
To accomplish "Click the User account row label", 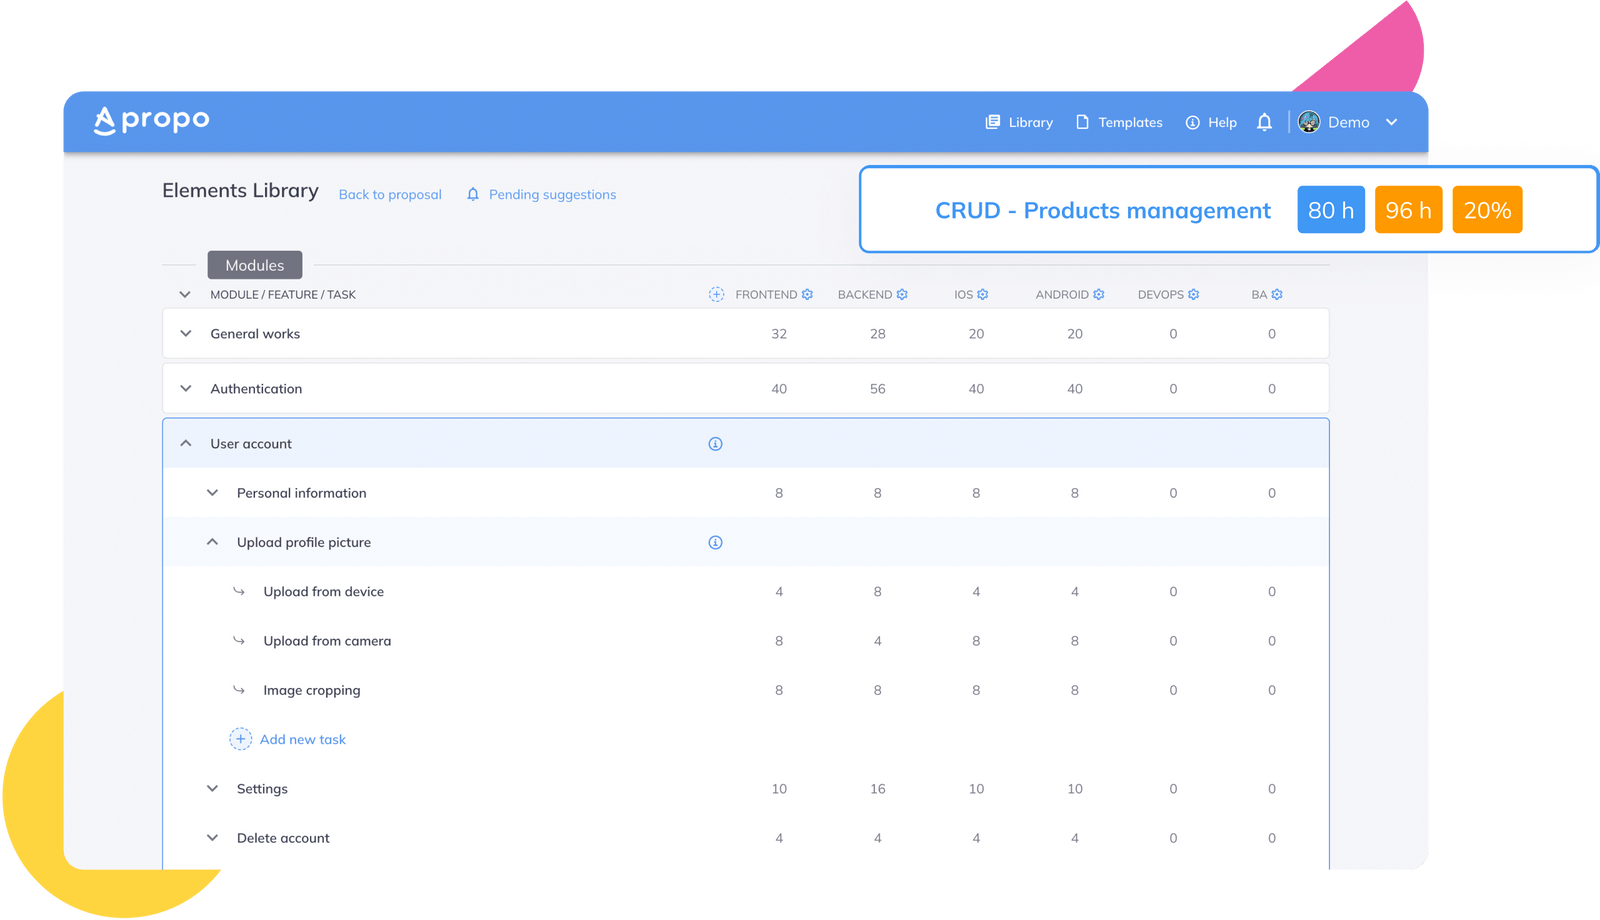I will (x=251, y=443).
